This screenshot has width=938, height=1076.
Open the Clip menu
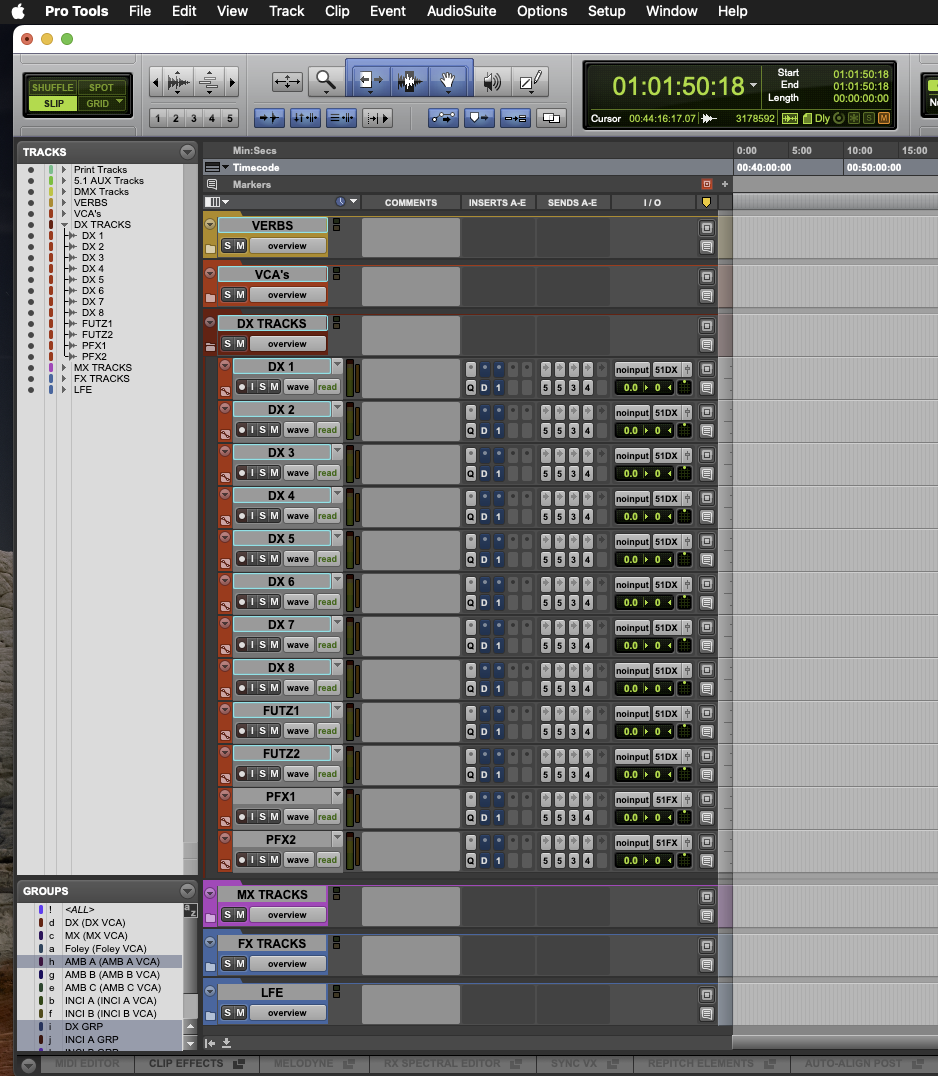pyautogui.click(x=337, y=11)
